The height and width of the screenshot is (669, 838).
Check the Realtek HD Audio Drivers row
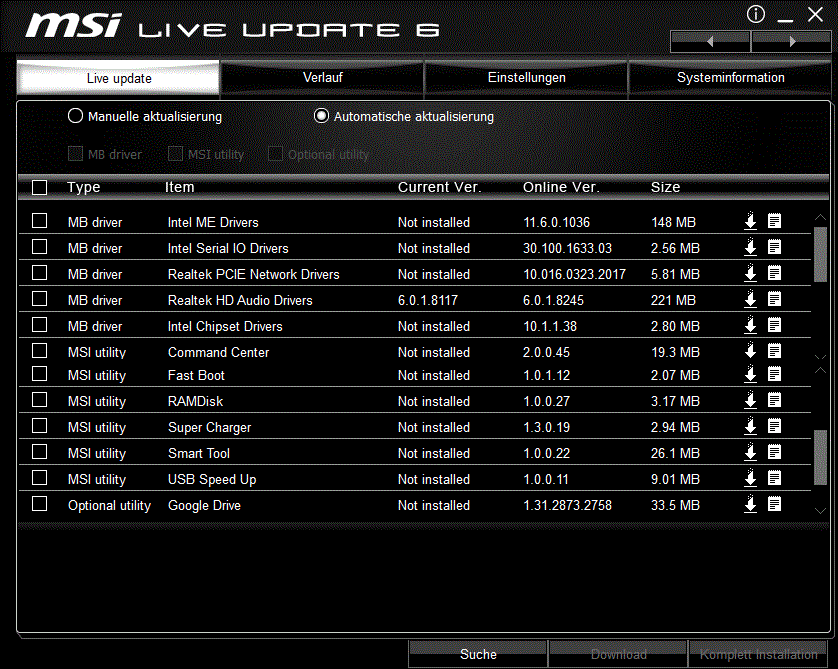tap(40, 299)
